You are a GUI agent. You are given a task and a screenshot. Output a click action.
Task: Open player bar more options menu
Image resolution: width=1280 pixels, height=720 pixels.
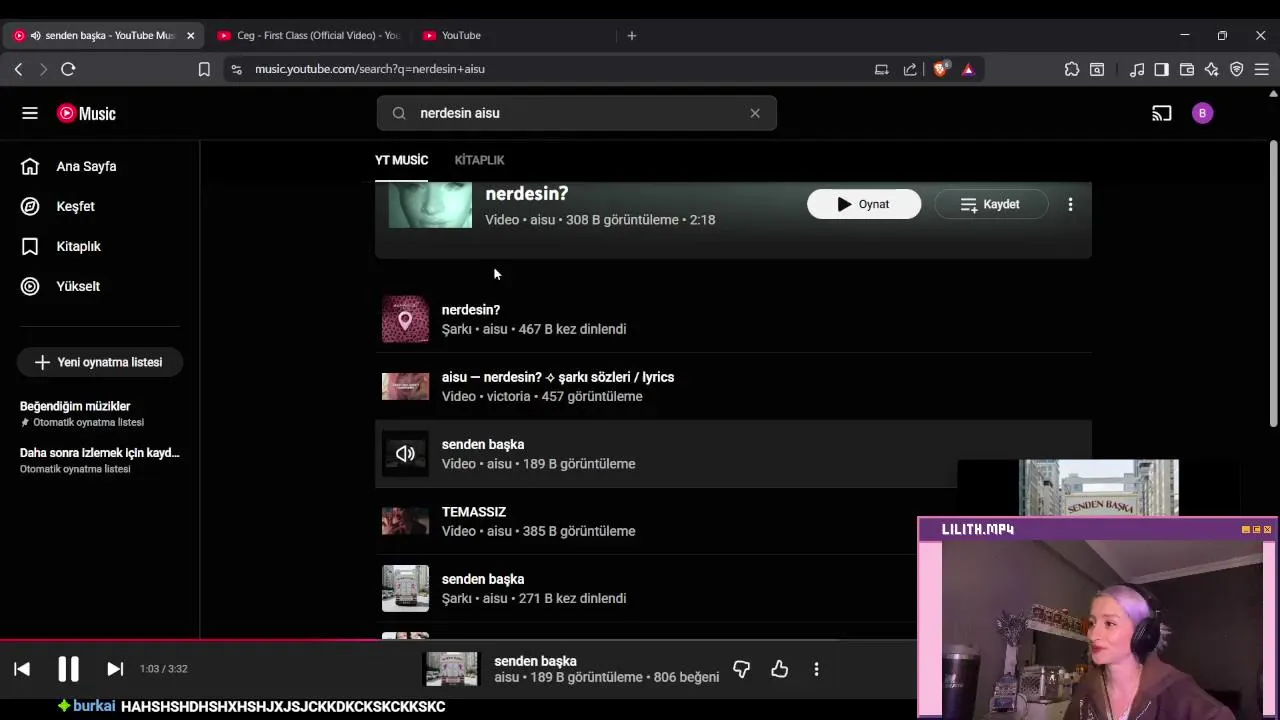[x=816, y=669]
